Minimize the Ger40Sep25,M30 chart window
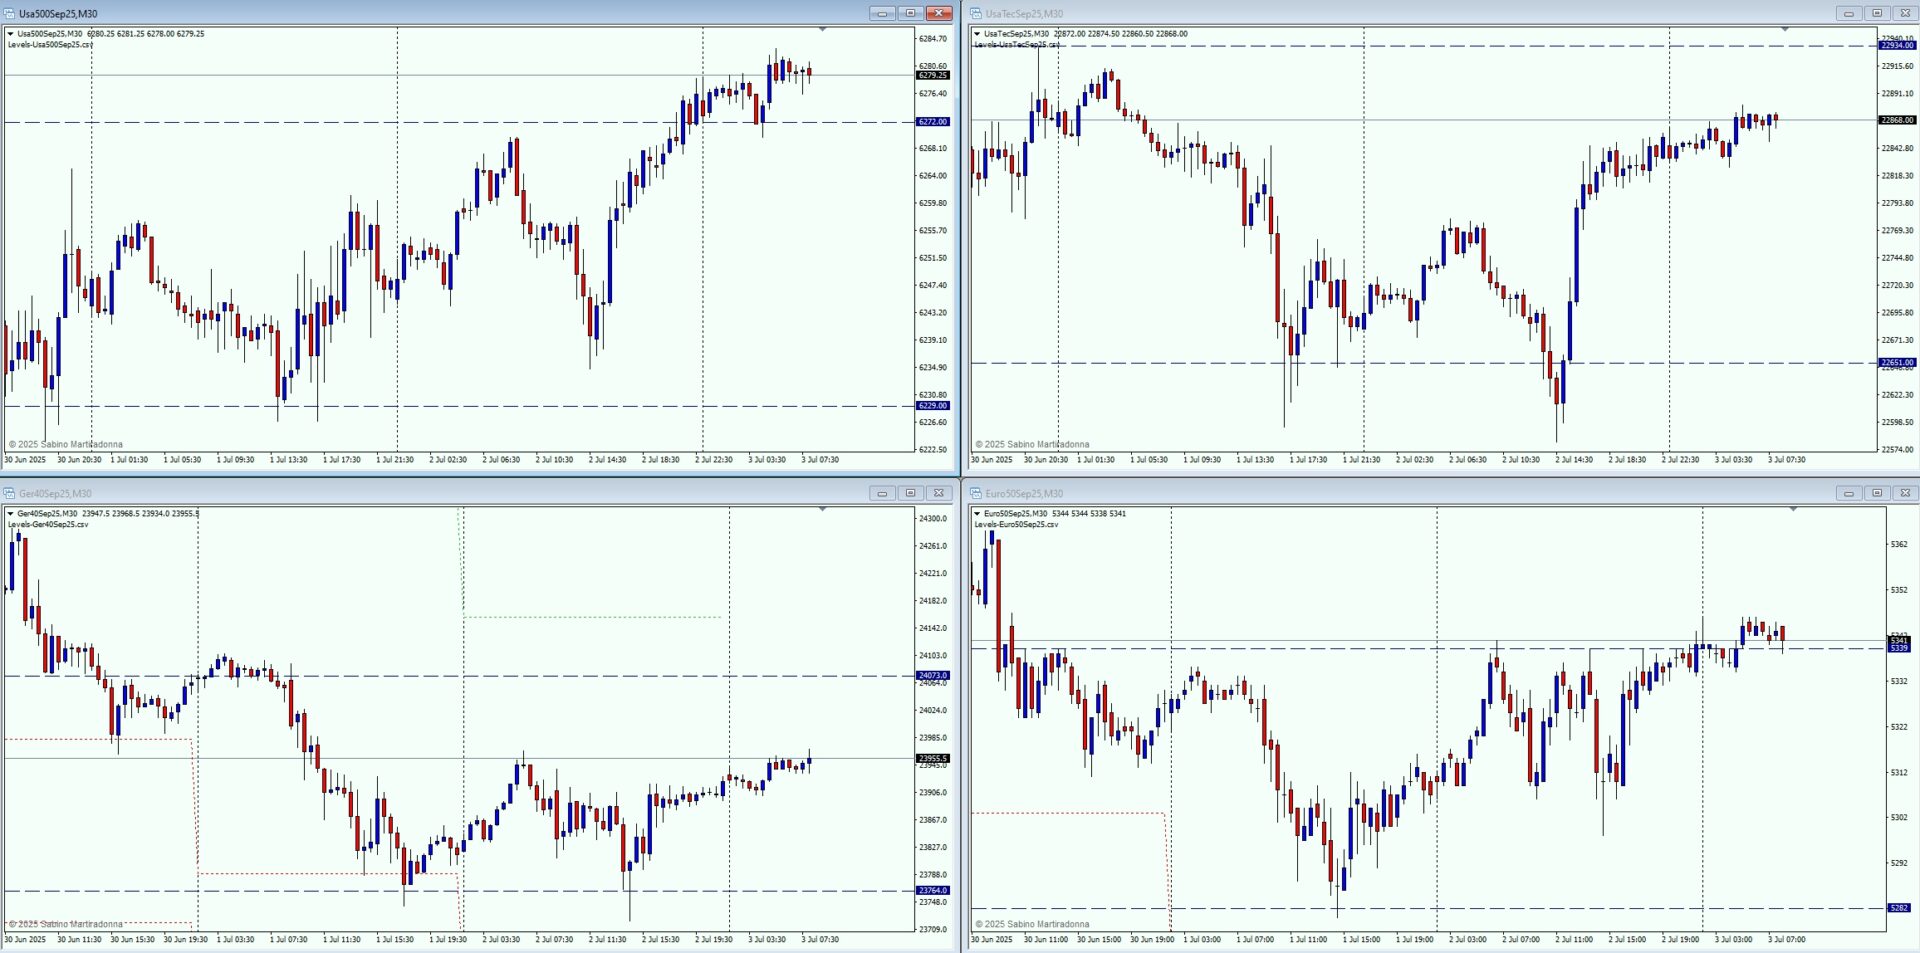 882,493
